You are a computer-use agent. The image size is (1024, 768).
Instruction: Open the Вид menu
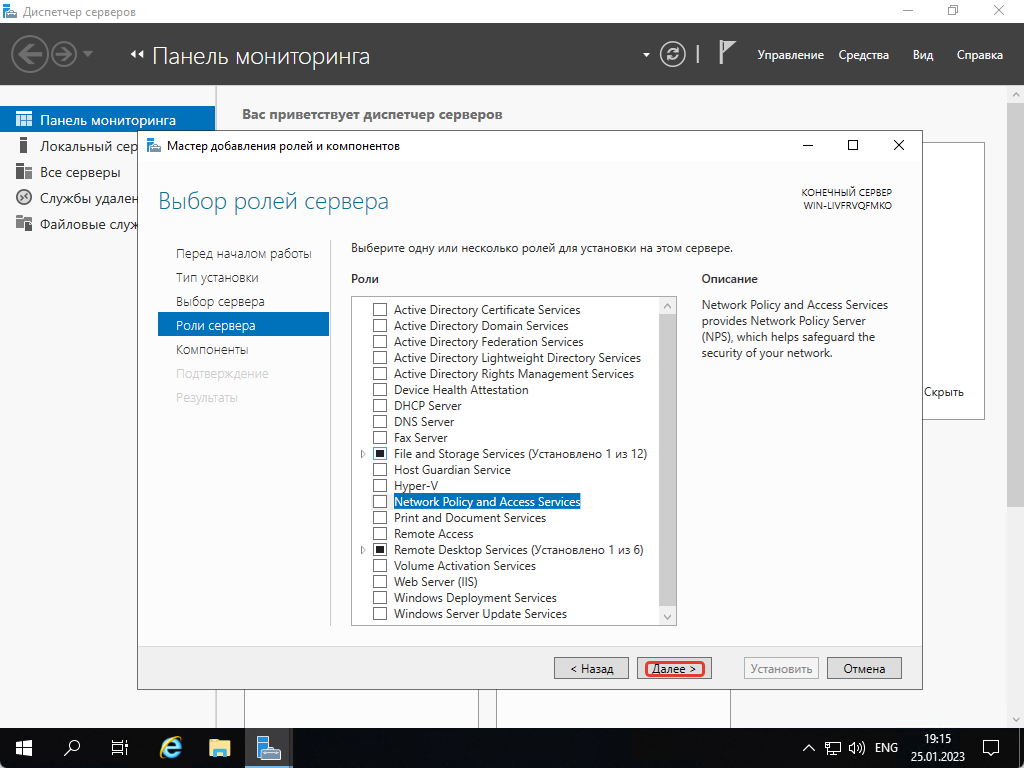coord(922,55)
